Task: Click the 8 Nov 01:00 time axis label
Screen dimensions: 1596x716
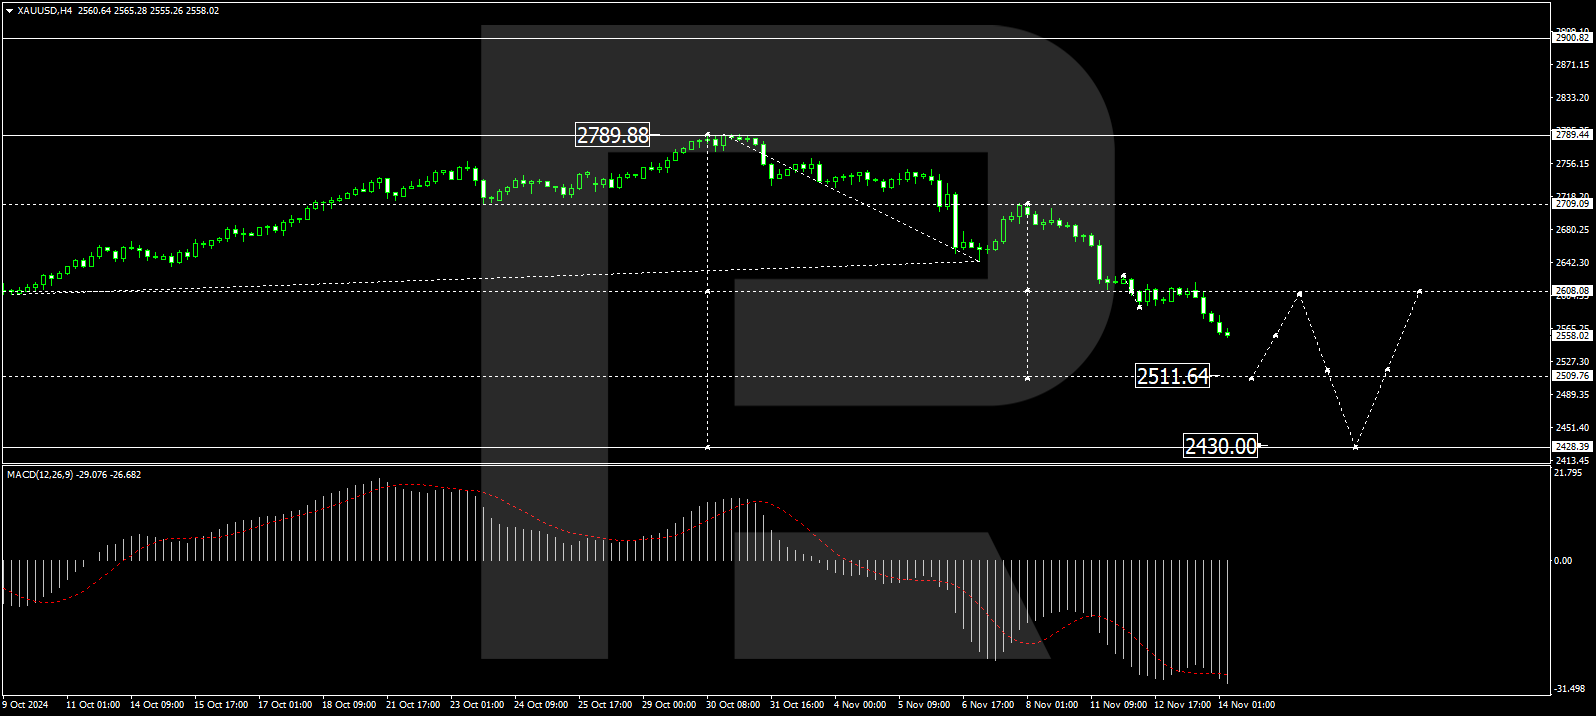Action: tap(1052, 705)
